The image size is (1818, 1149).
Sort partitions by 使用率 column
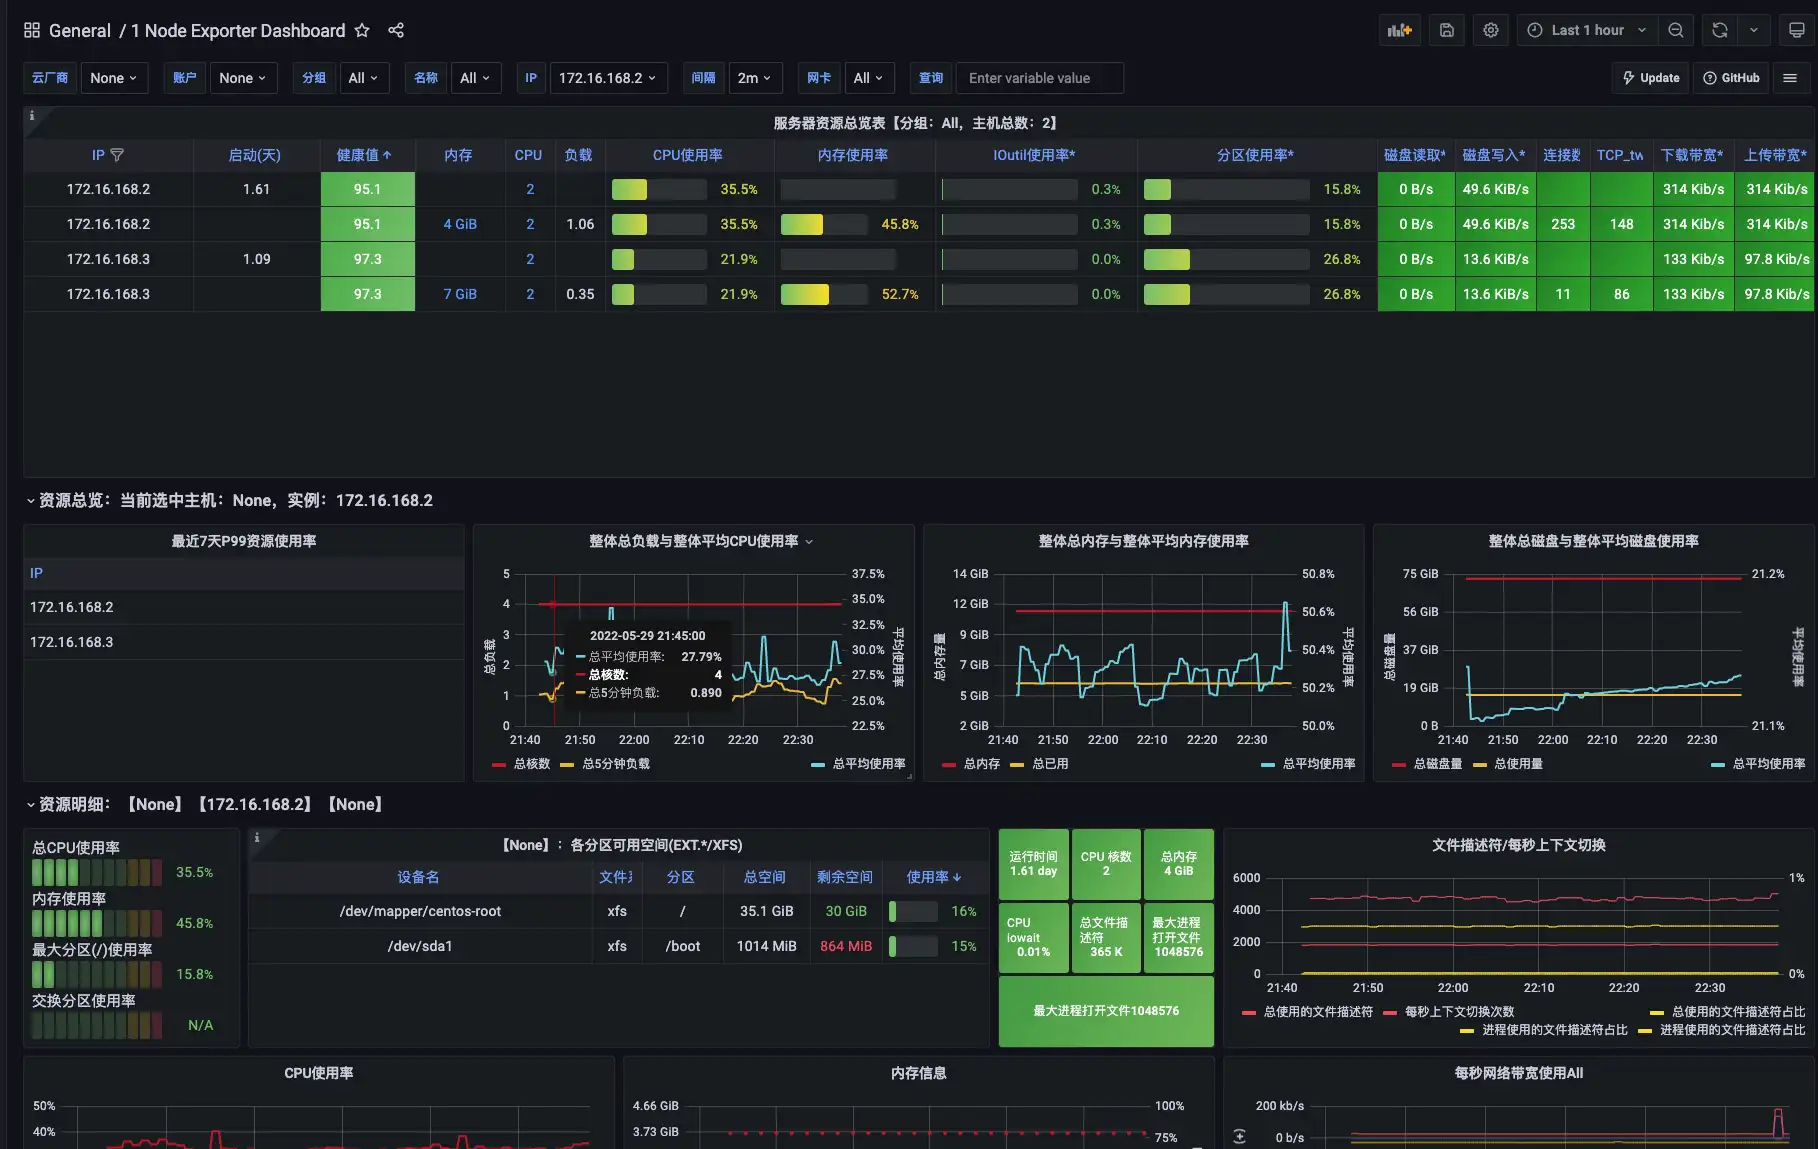pos(933,877)
